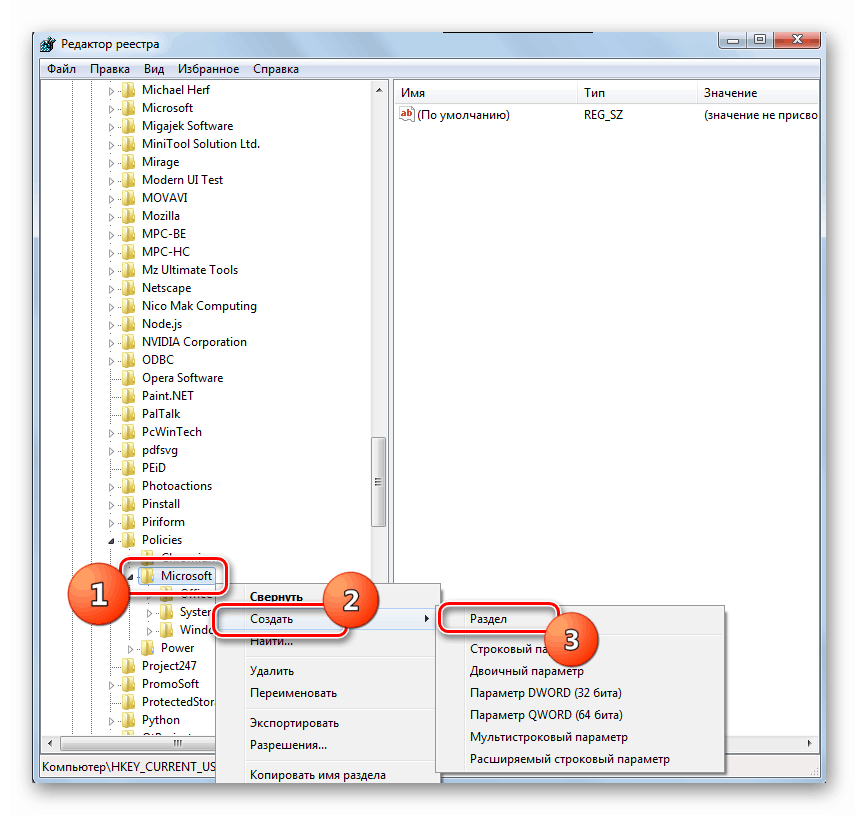Click the values pane scroll-right arrow
Image resolution: width=858 pixels, height=815 pixels.
(x=810, y=743)
